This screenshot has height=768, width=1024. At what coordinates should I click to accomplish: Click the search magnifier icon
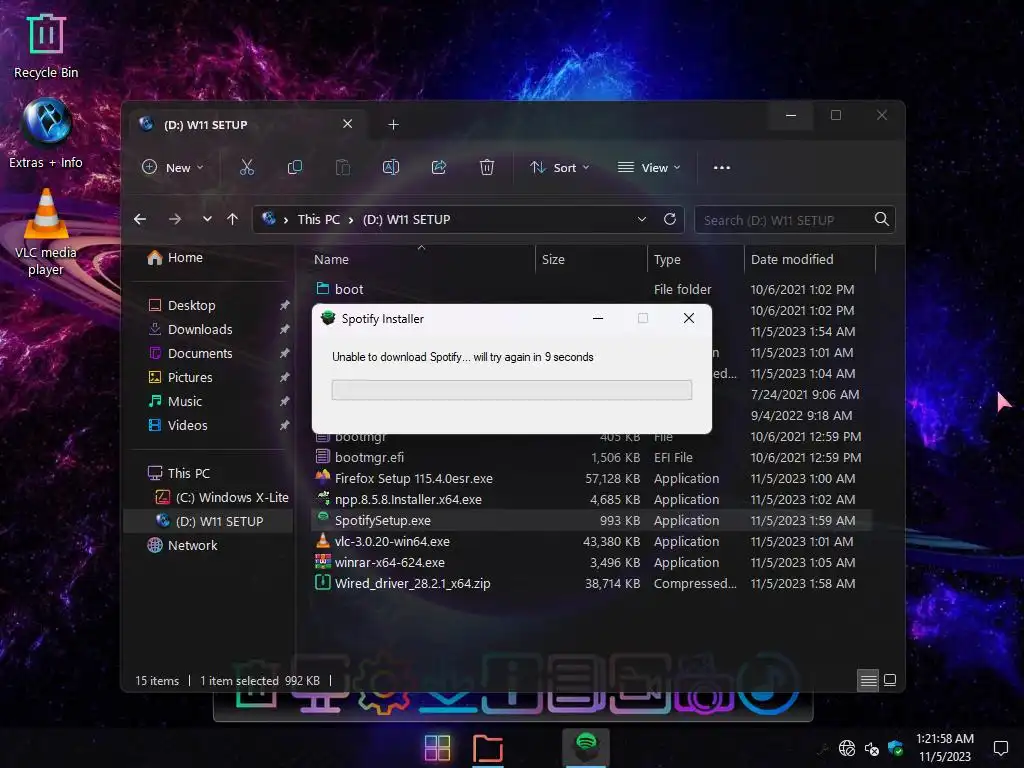[x=882, y=219]
